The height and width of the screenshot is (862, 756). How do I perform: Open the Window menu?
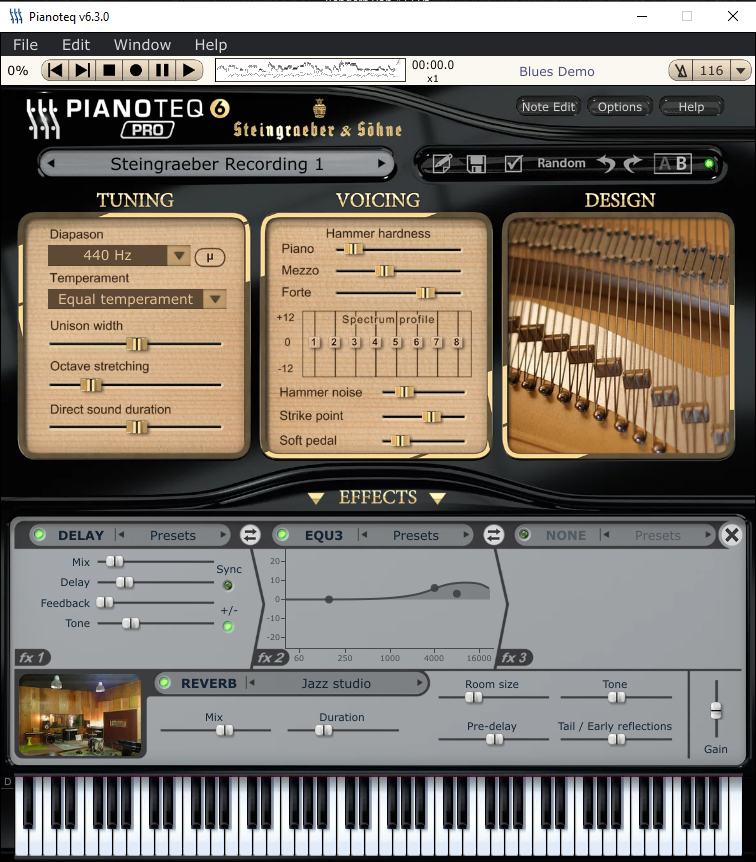point(142,45)
